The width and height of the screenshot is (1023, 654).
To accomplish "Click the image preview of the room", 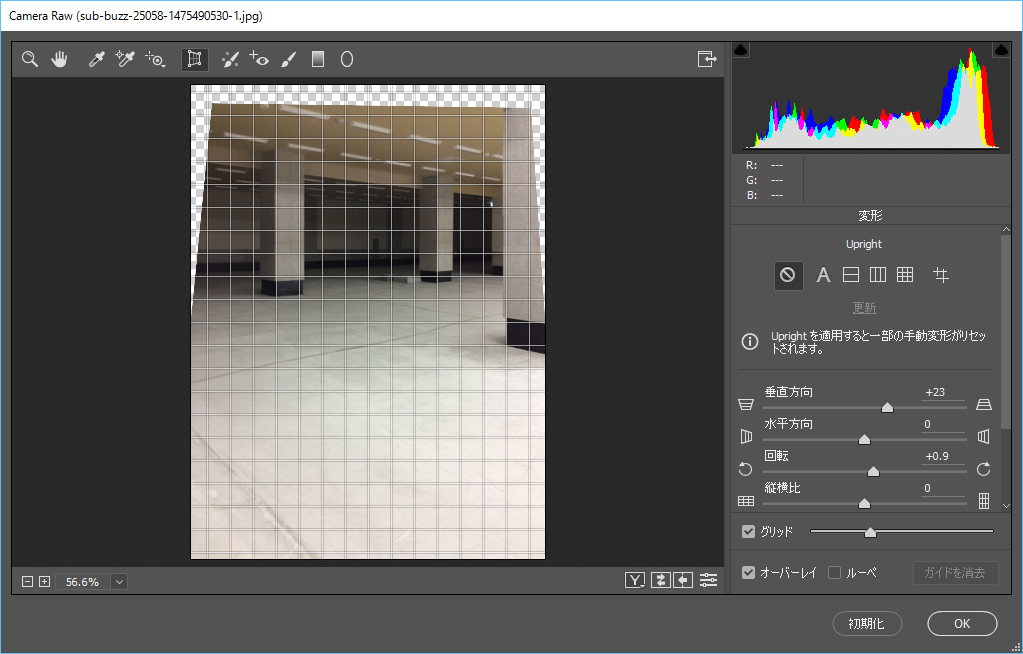I will (x=368, y=322).
